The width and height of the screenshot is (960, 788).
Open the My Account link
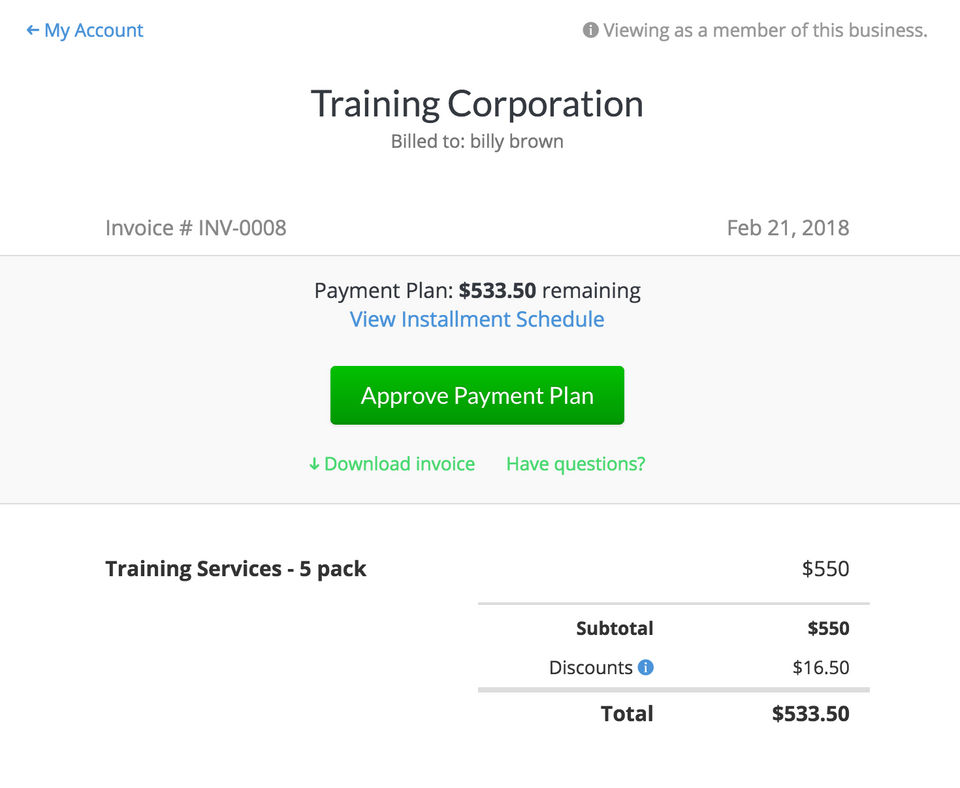94,31
